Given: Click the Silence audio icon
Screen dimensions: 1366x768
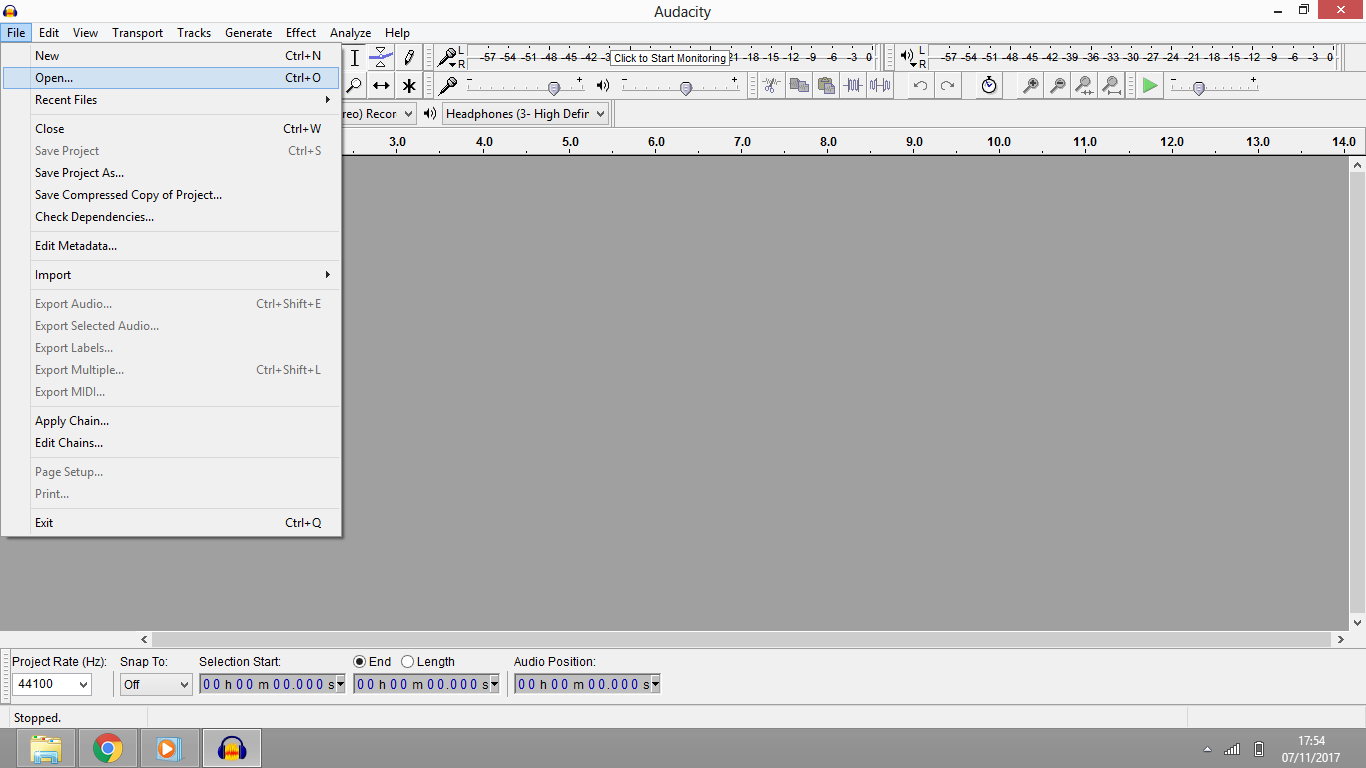Looking at the screenshot, I should [x=879, y=86].
